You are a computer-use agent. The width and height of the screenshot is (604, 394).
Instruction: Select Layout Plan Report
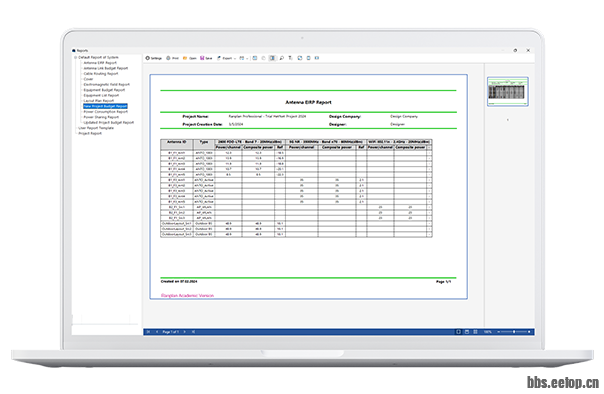[99, 101]
